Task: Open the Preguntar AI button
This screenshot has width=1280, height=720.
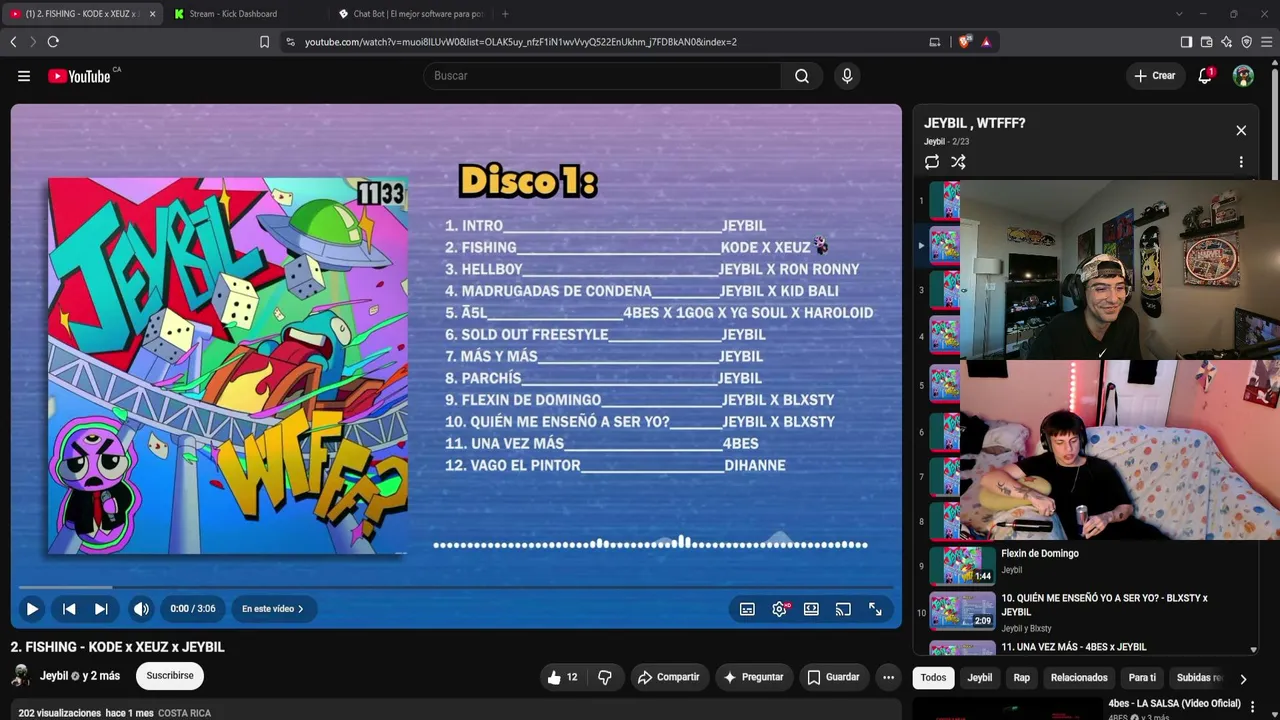Action: pyautogui.click(x=754, y=677)
